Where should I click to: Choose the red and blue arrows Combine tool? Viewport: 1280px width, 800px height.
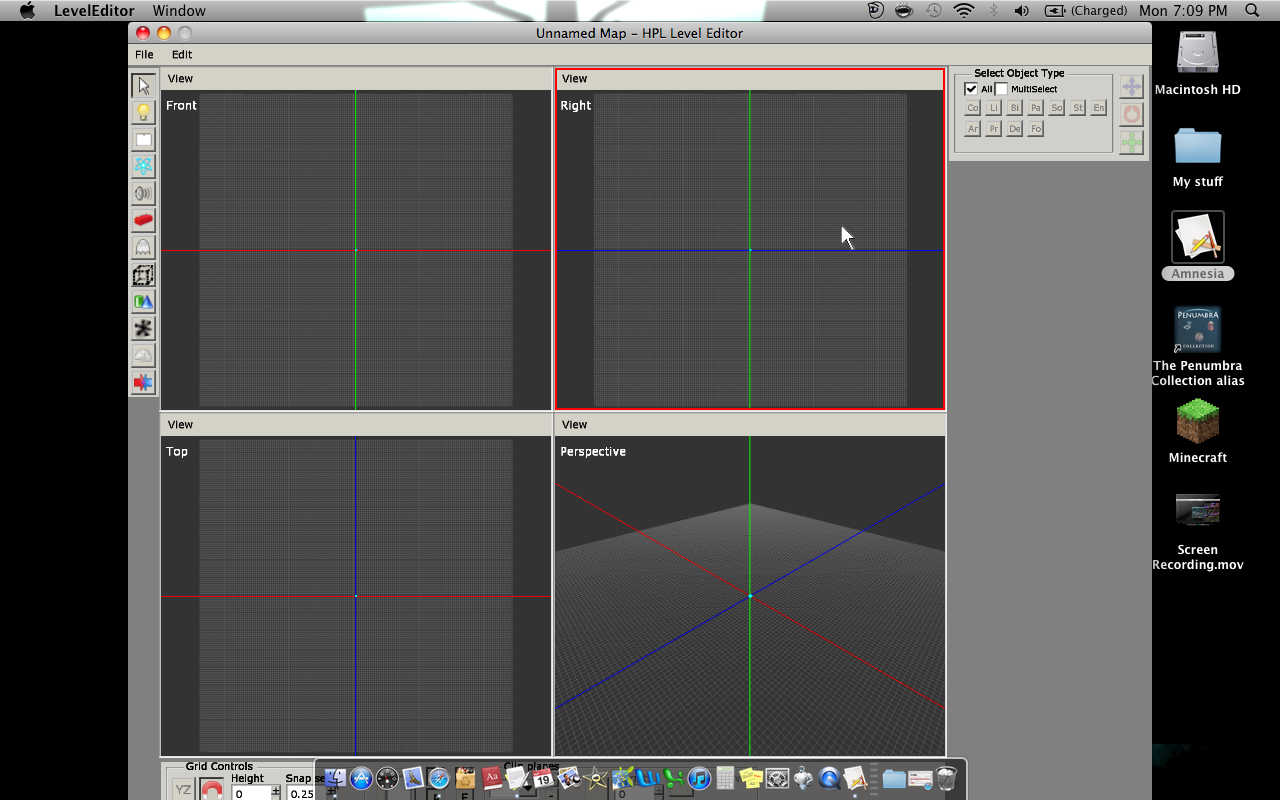tap(144, 383)
